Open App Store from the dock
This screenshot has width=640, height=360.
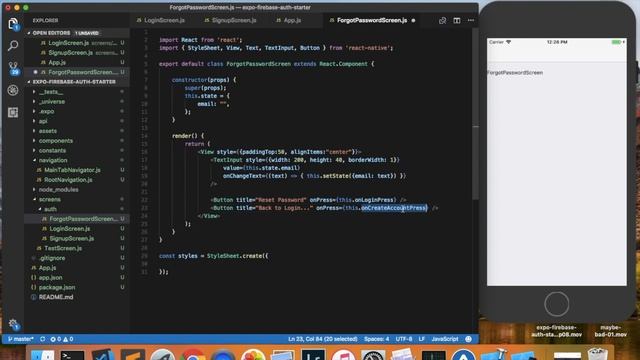[x=463, y=355]
